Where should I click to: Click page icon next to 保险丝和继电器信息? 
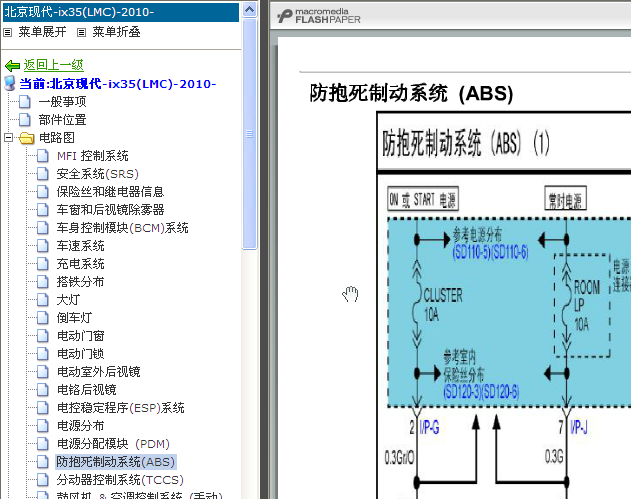pyautogui.click(x=43, y=192)
